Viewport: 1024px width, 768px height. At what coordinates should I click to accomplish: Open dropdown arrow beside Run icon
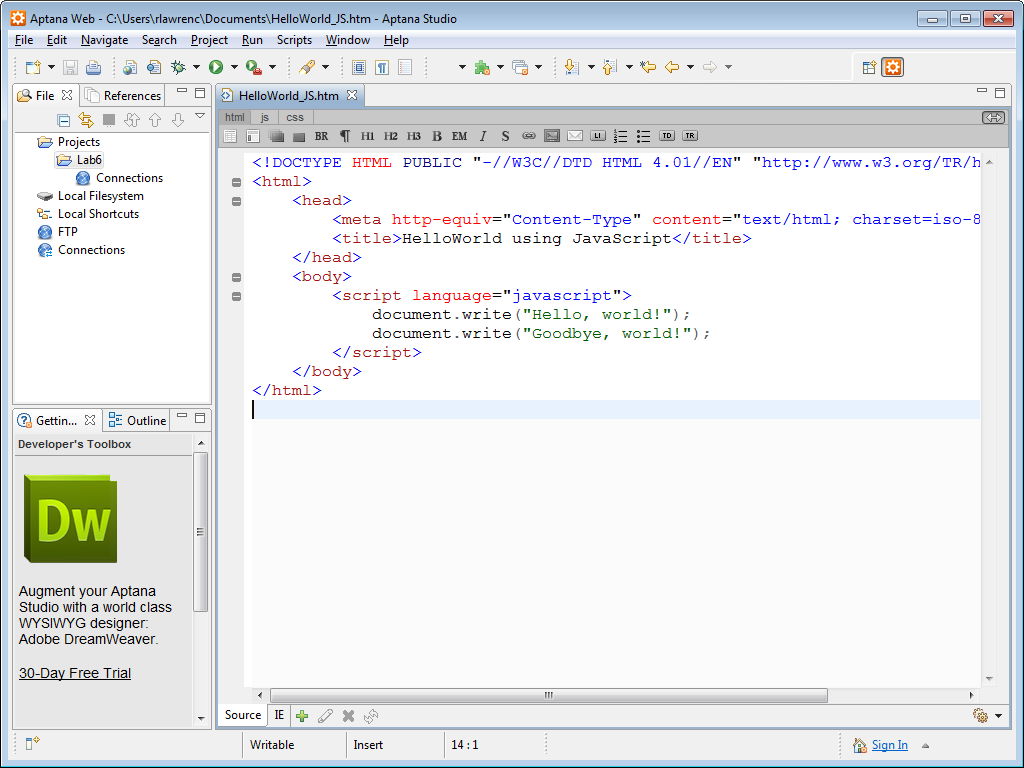[x=234, y=67]
